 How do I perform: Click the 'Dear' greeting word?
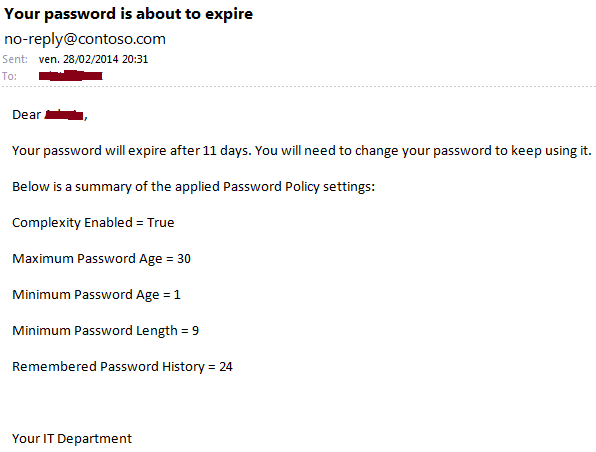[x=26, y=114]
